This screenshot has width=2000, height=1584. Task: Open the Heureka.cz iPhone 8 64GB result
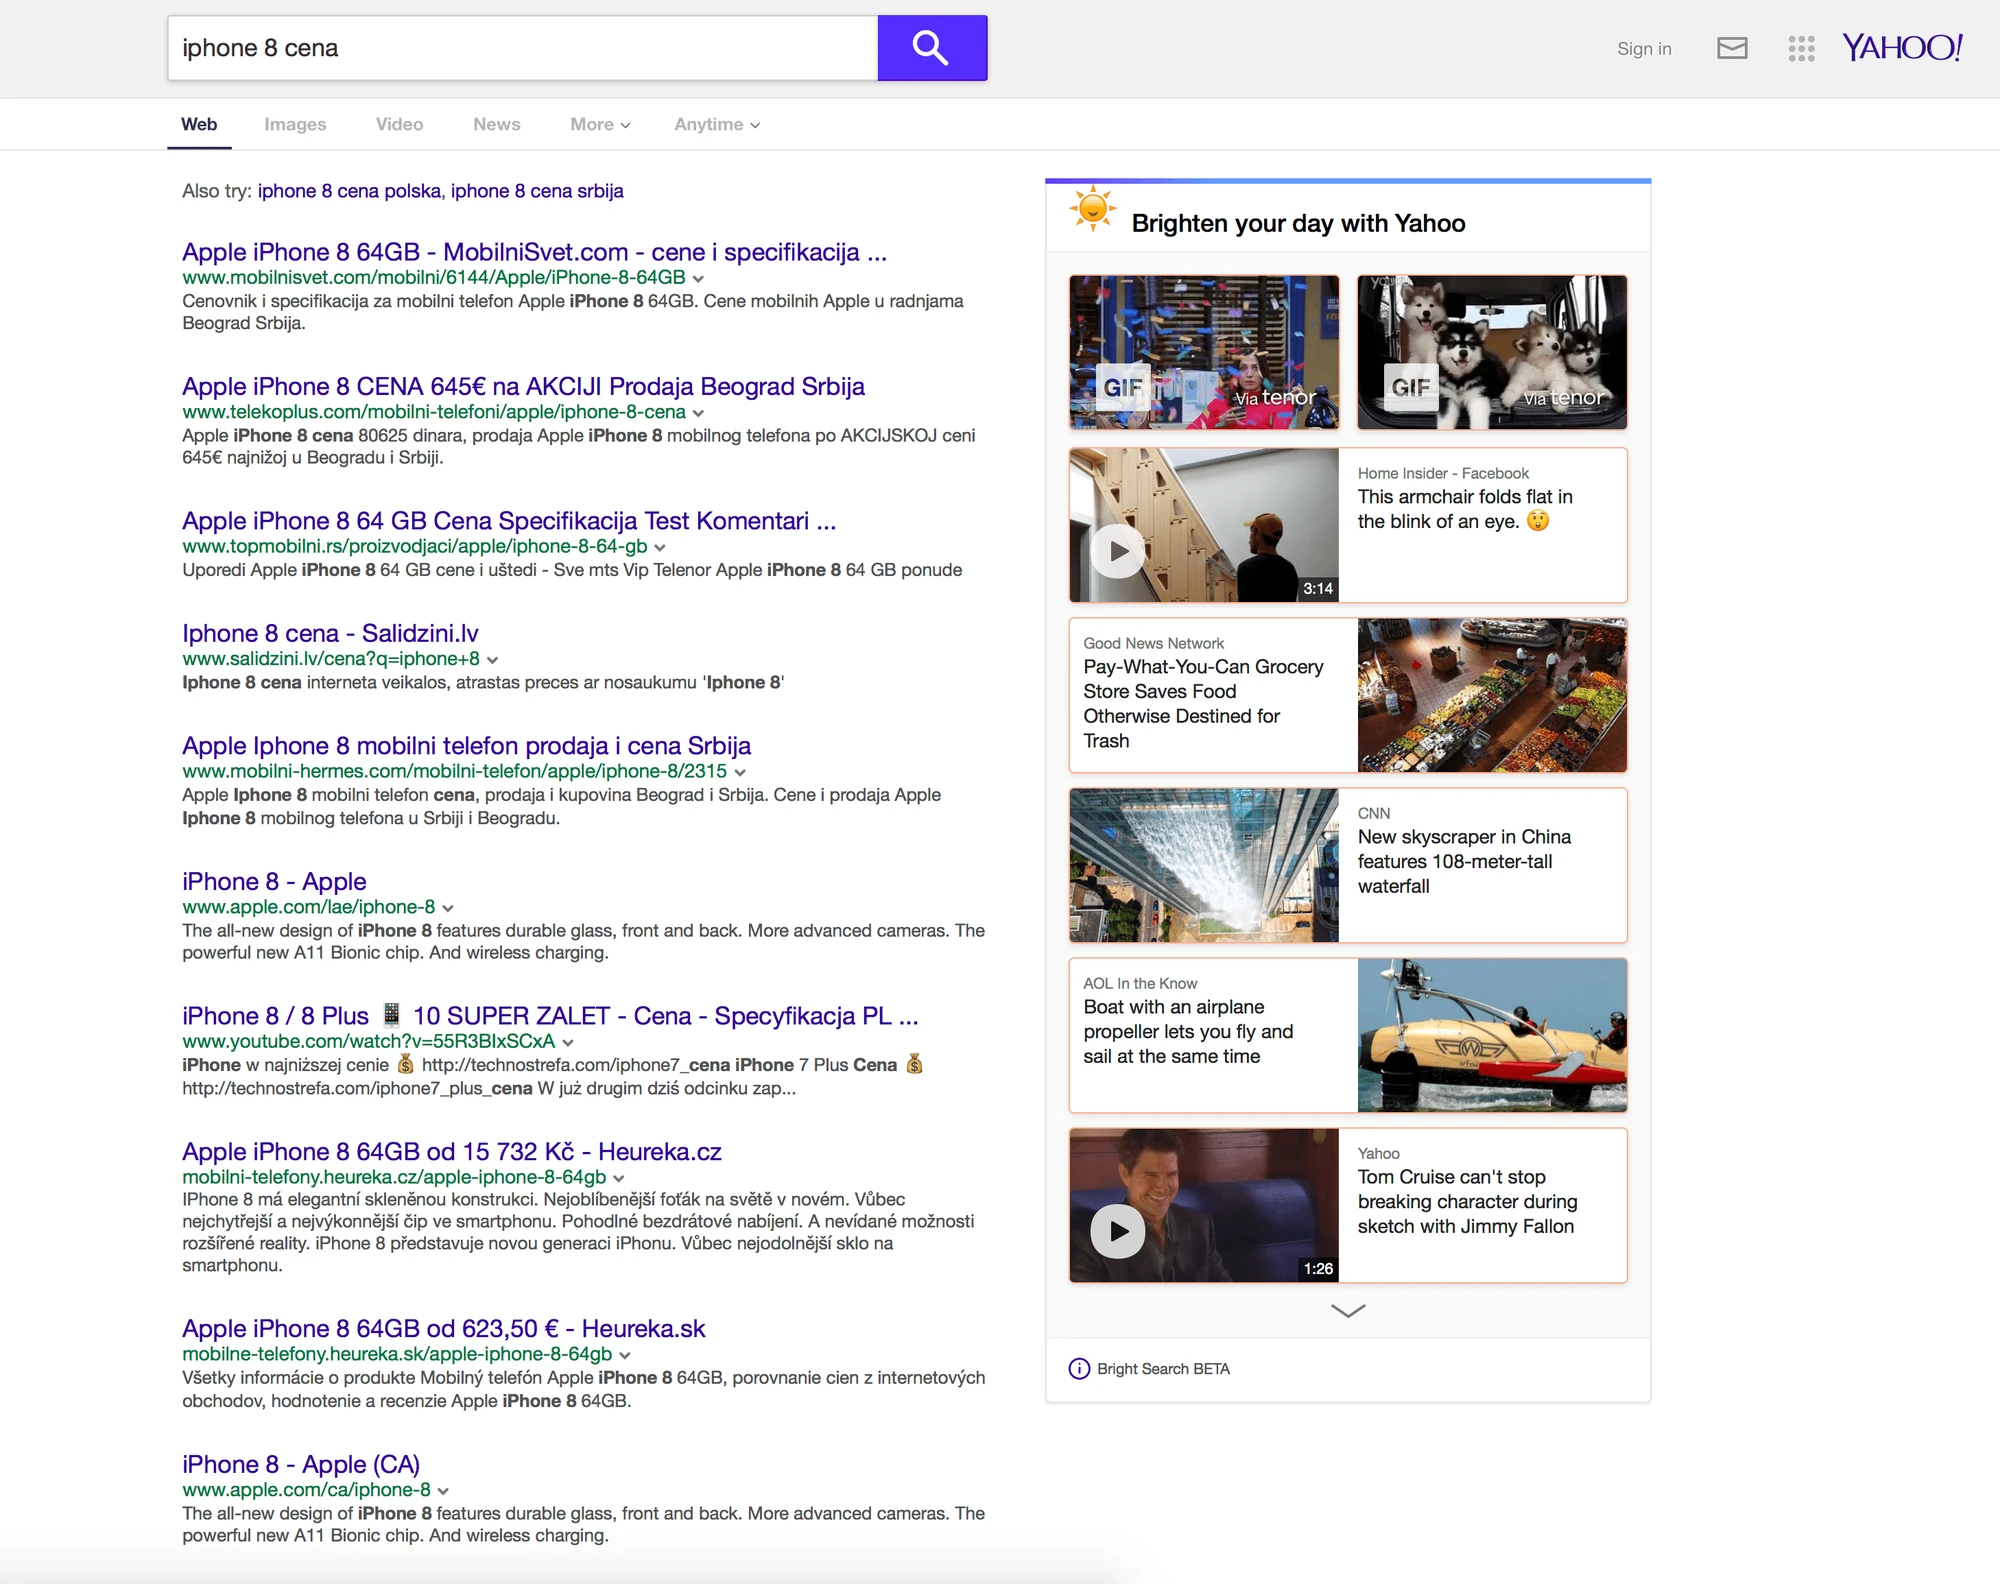click(452, 1151)
